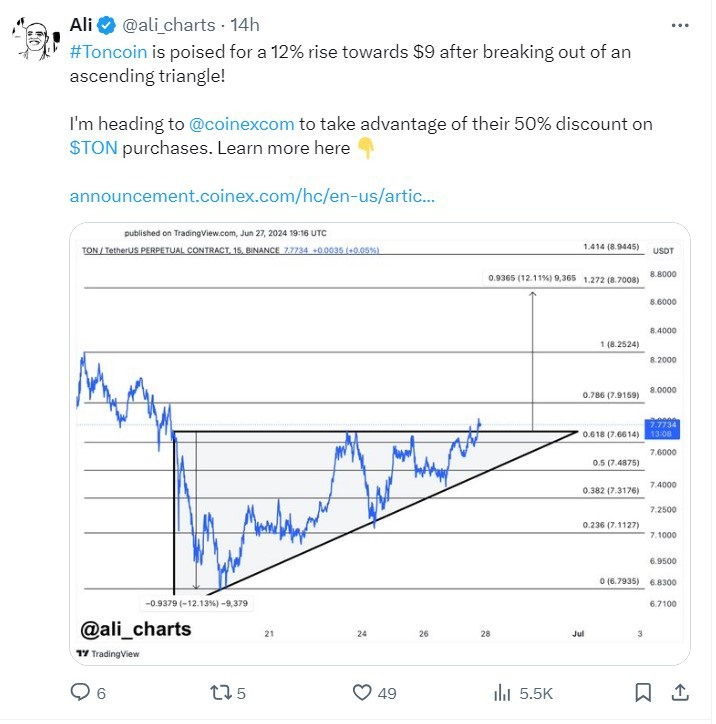The height and width of the screenshot is (724, 716).
Task: Bookmark this tweet
Action: [643, 693]
